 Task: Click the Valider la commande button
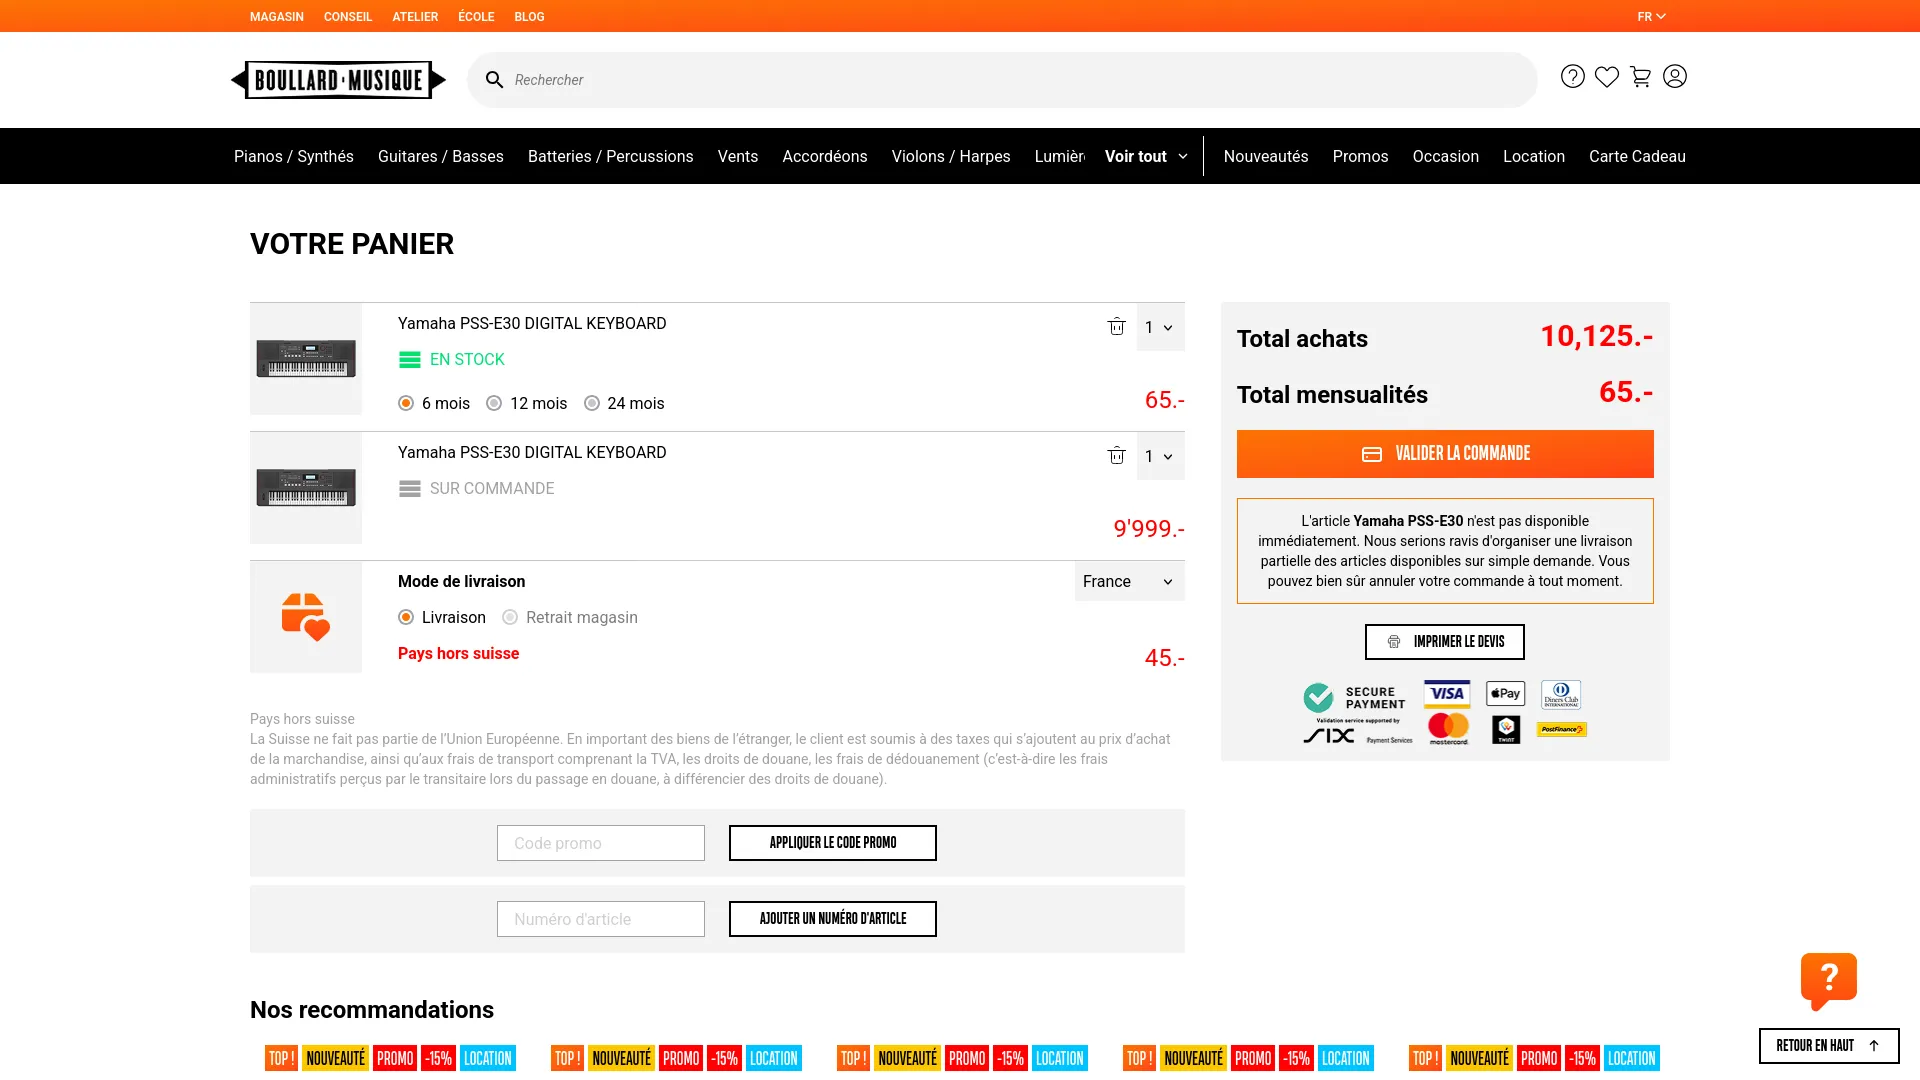pyautogui.click(x=1445, y=454)
